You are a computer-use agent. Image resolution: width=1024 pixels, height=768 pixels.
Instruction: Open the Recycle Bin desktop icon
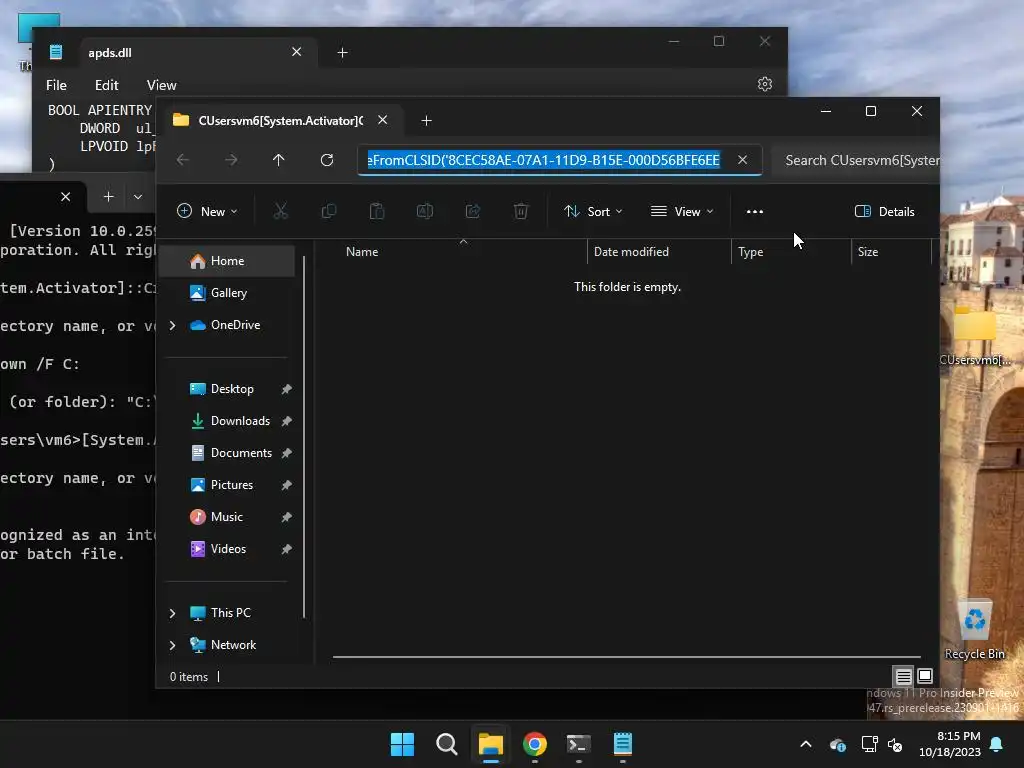(x=974, y=629)
